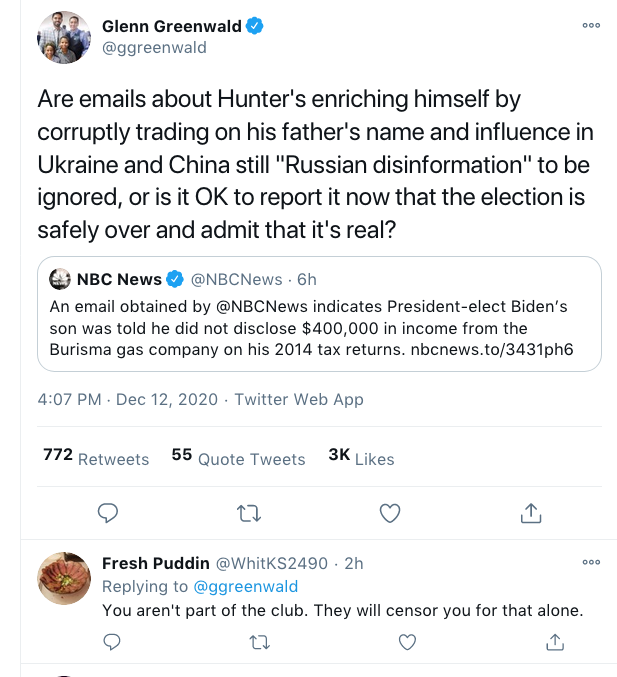Share Glenn Greenwald's main tweet
The image size is (617, 677).
[532, 513]
